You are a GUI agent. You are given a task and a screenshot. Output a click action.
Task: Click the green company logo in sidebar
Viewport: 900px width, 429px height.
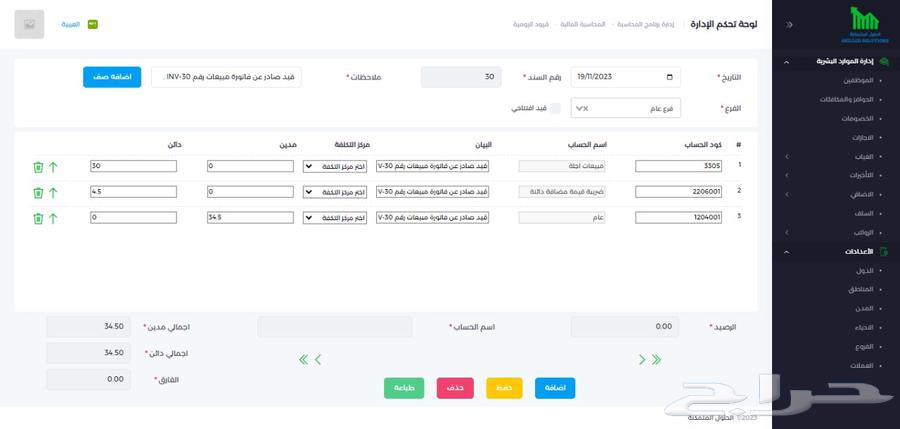coord(864,25)
